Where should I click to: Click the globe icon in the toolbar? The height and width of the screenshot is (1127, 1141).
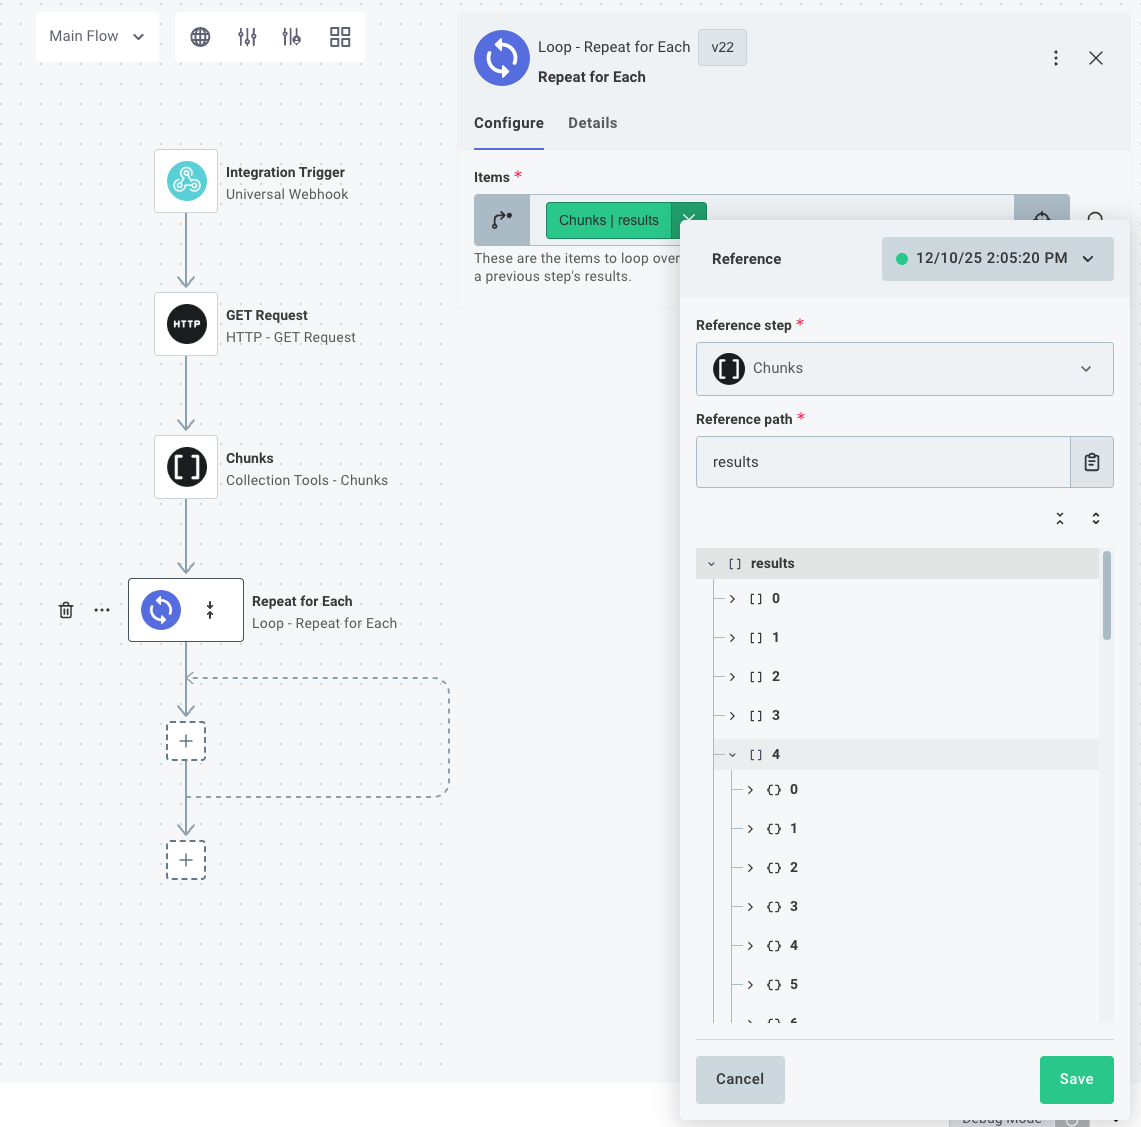tap(200, 37)
